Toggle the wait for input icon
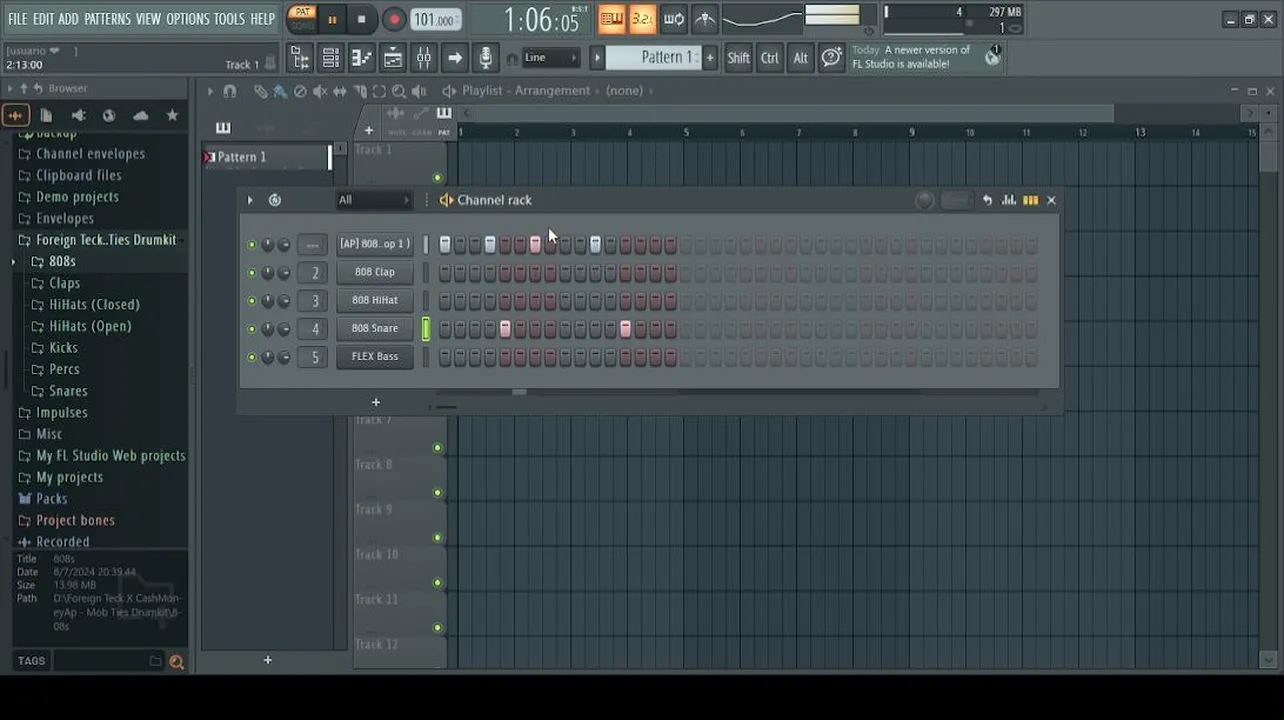The width and height of the screenshot is (1284, 720). click(x=673, y=19)
